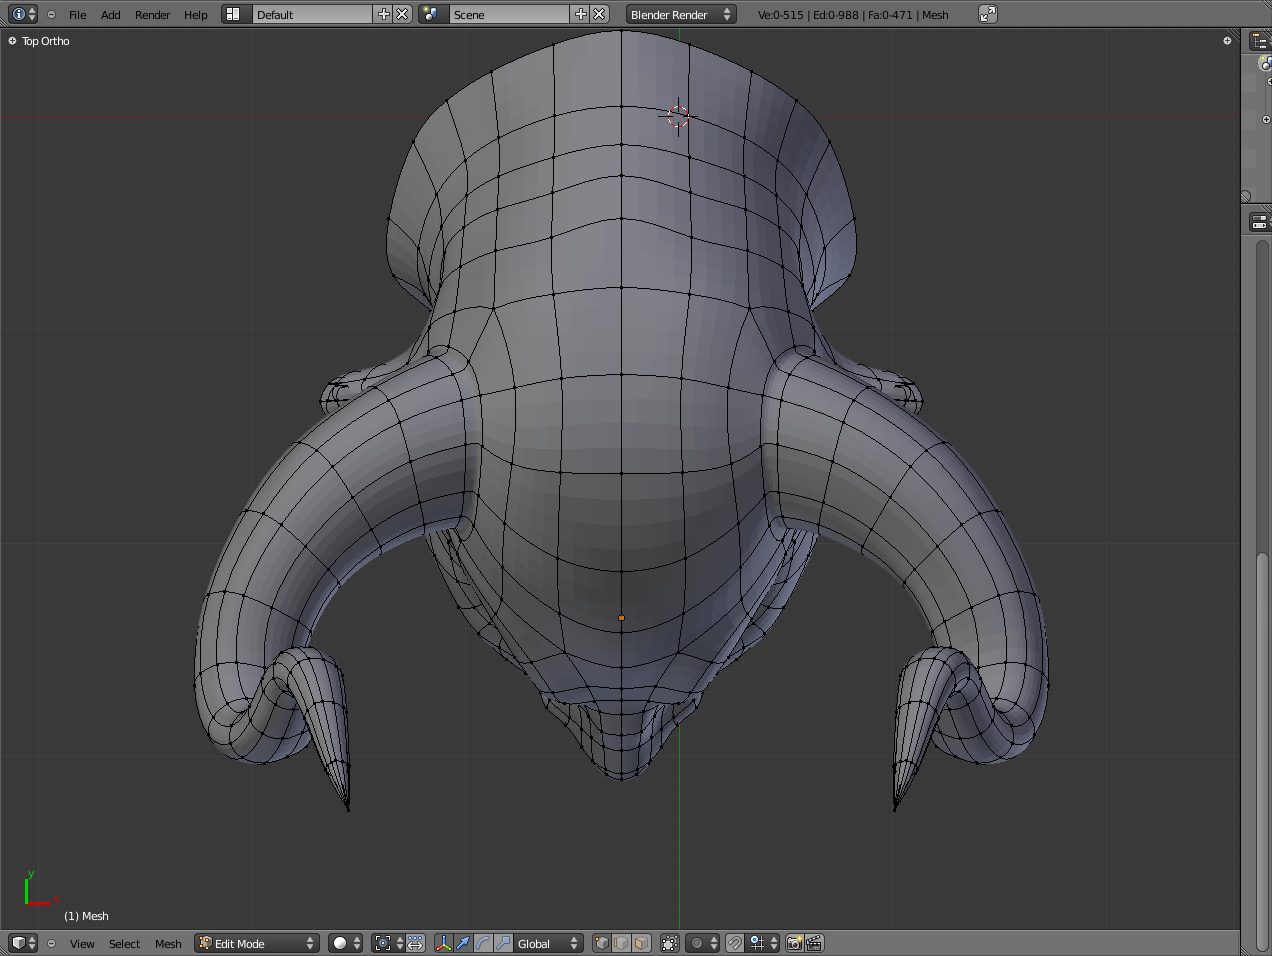Click the Scene name field
This screenshot has width=1272, height=956.
point(508,14)
